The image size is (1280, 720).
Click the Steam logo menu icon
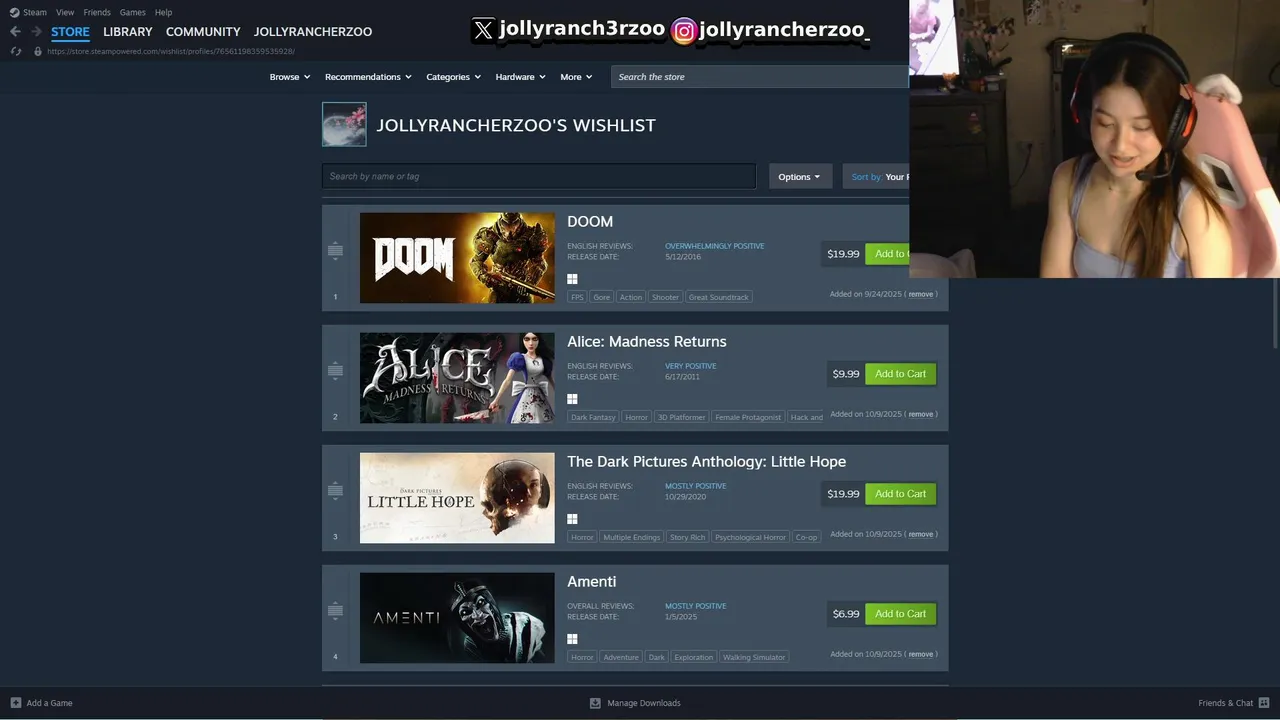pos(15,12)
